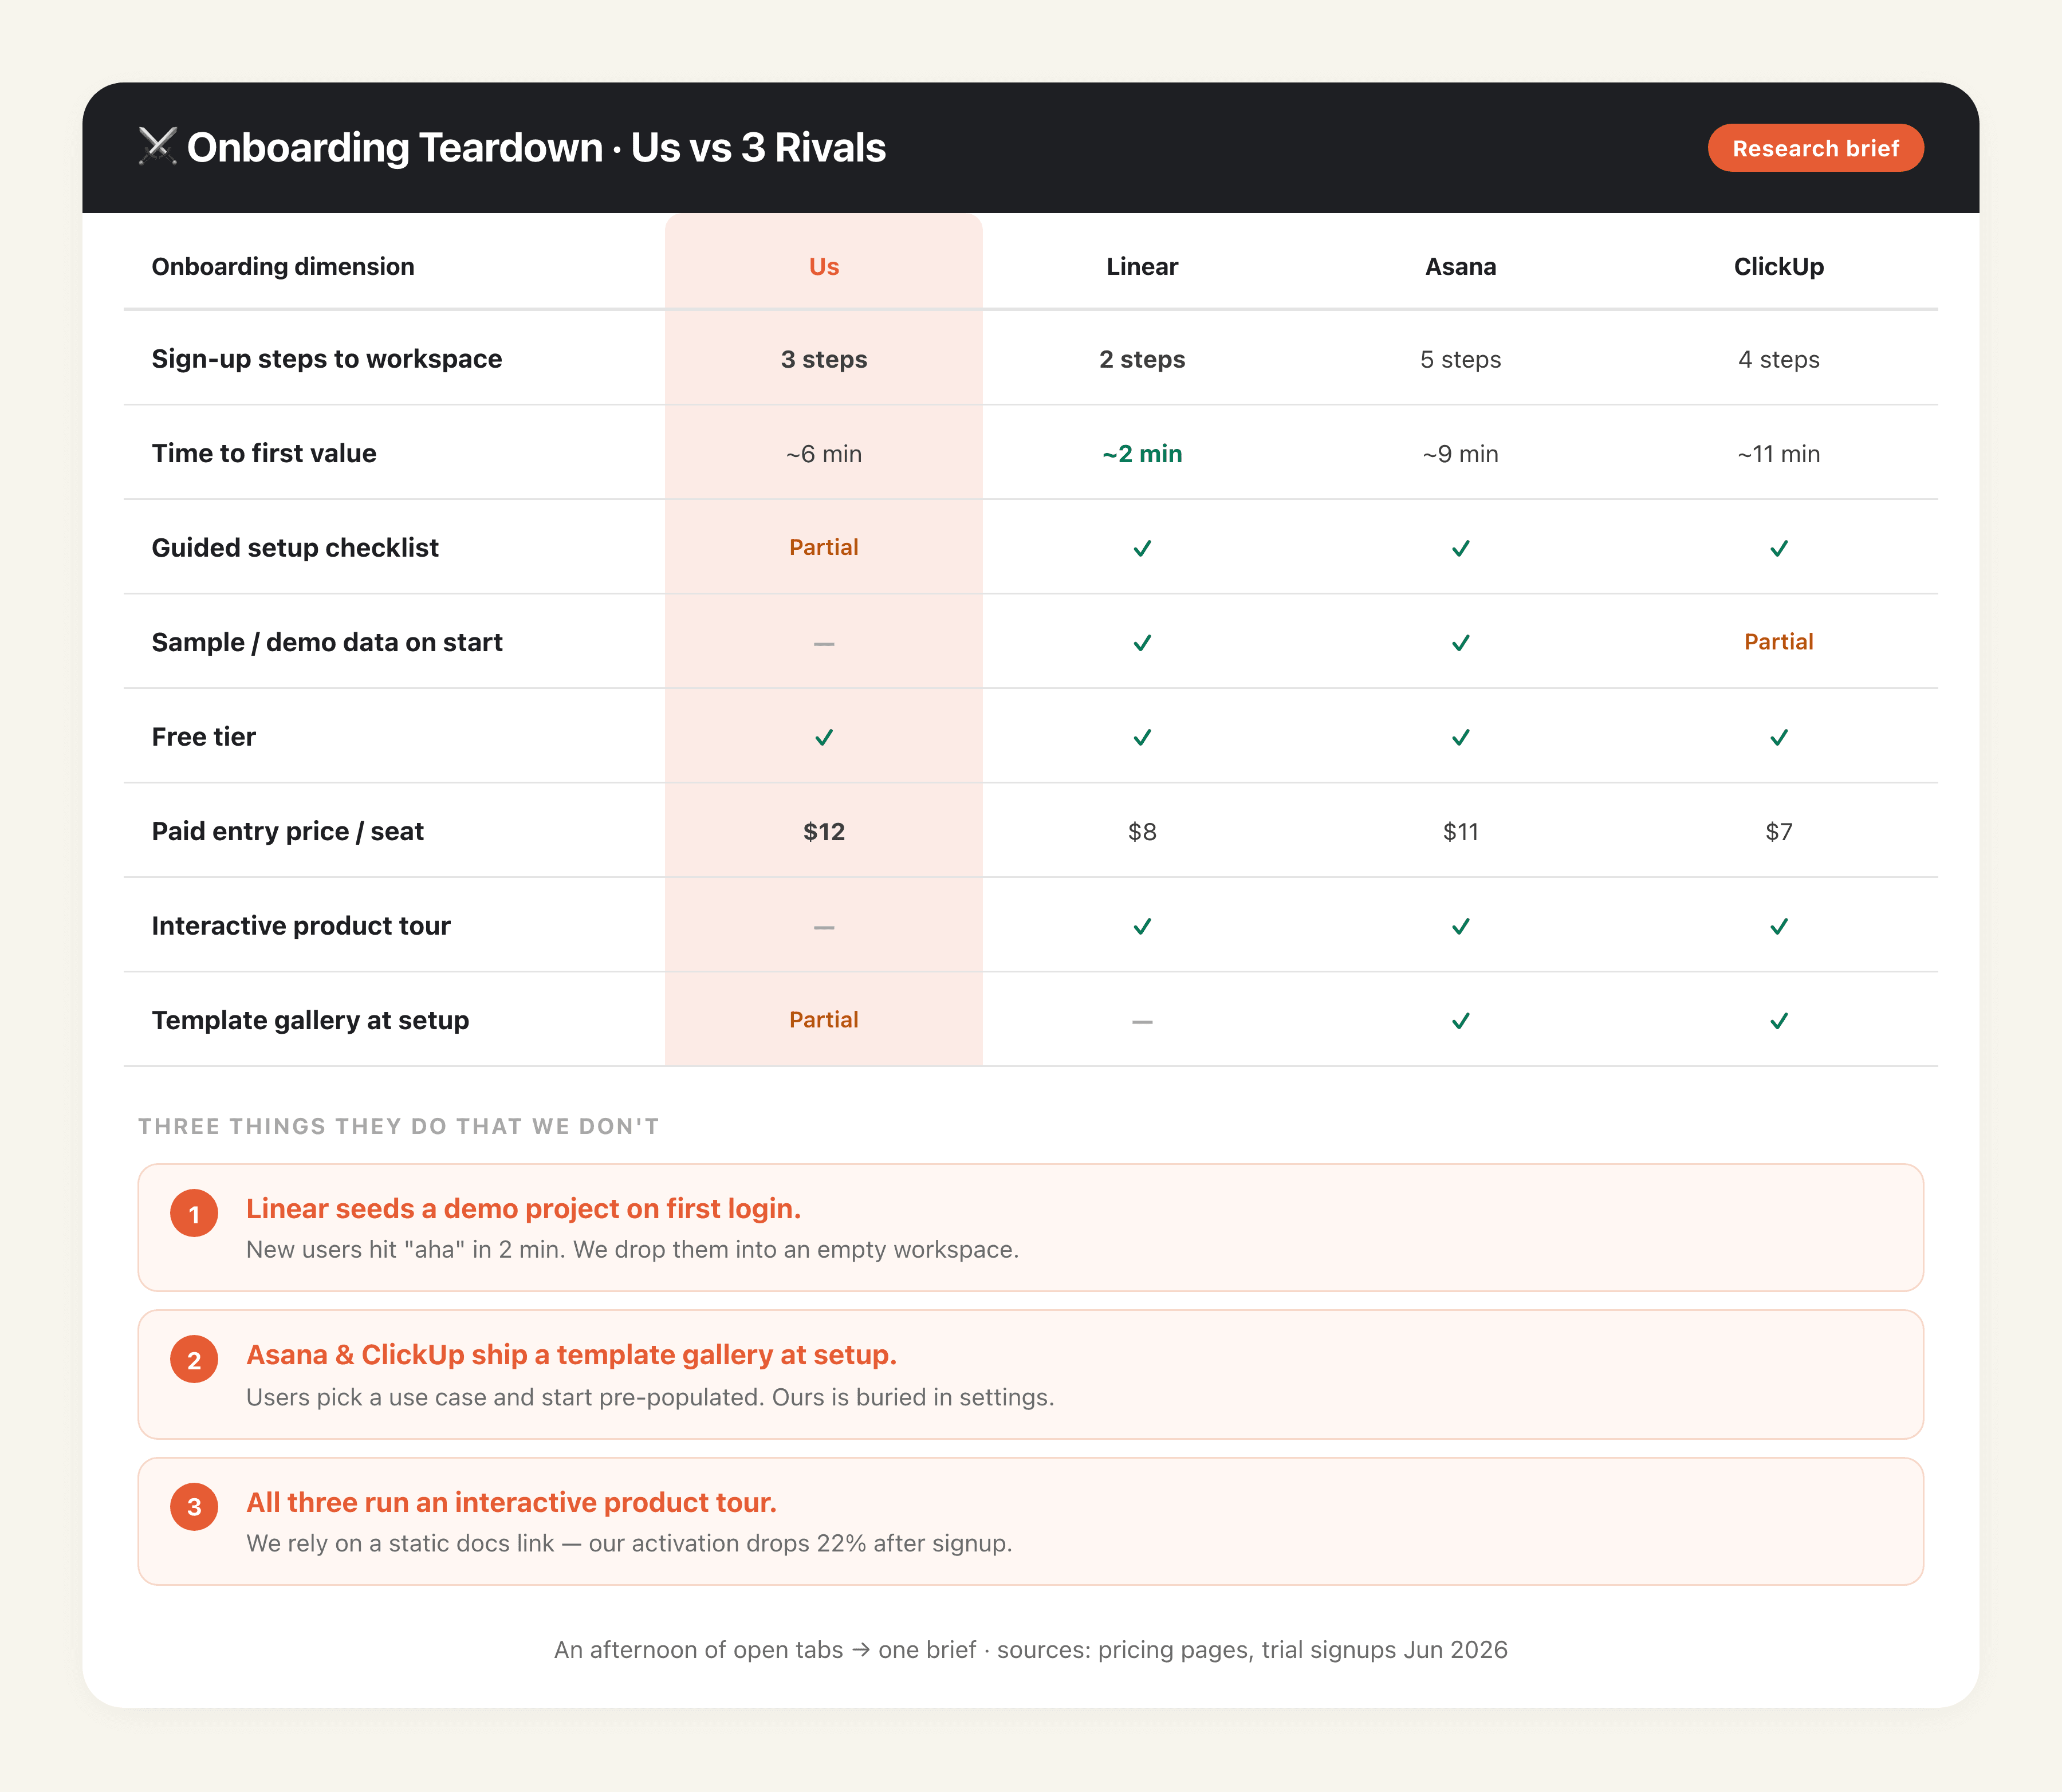2062x1792 pixels.
Task: Click the Sample / demo data on start label
Action: pos(327,642)
